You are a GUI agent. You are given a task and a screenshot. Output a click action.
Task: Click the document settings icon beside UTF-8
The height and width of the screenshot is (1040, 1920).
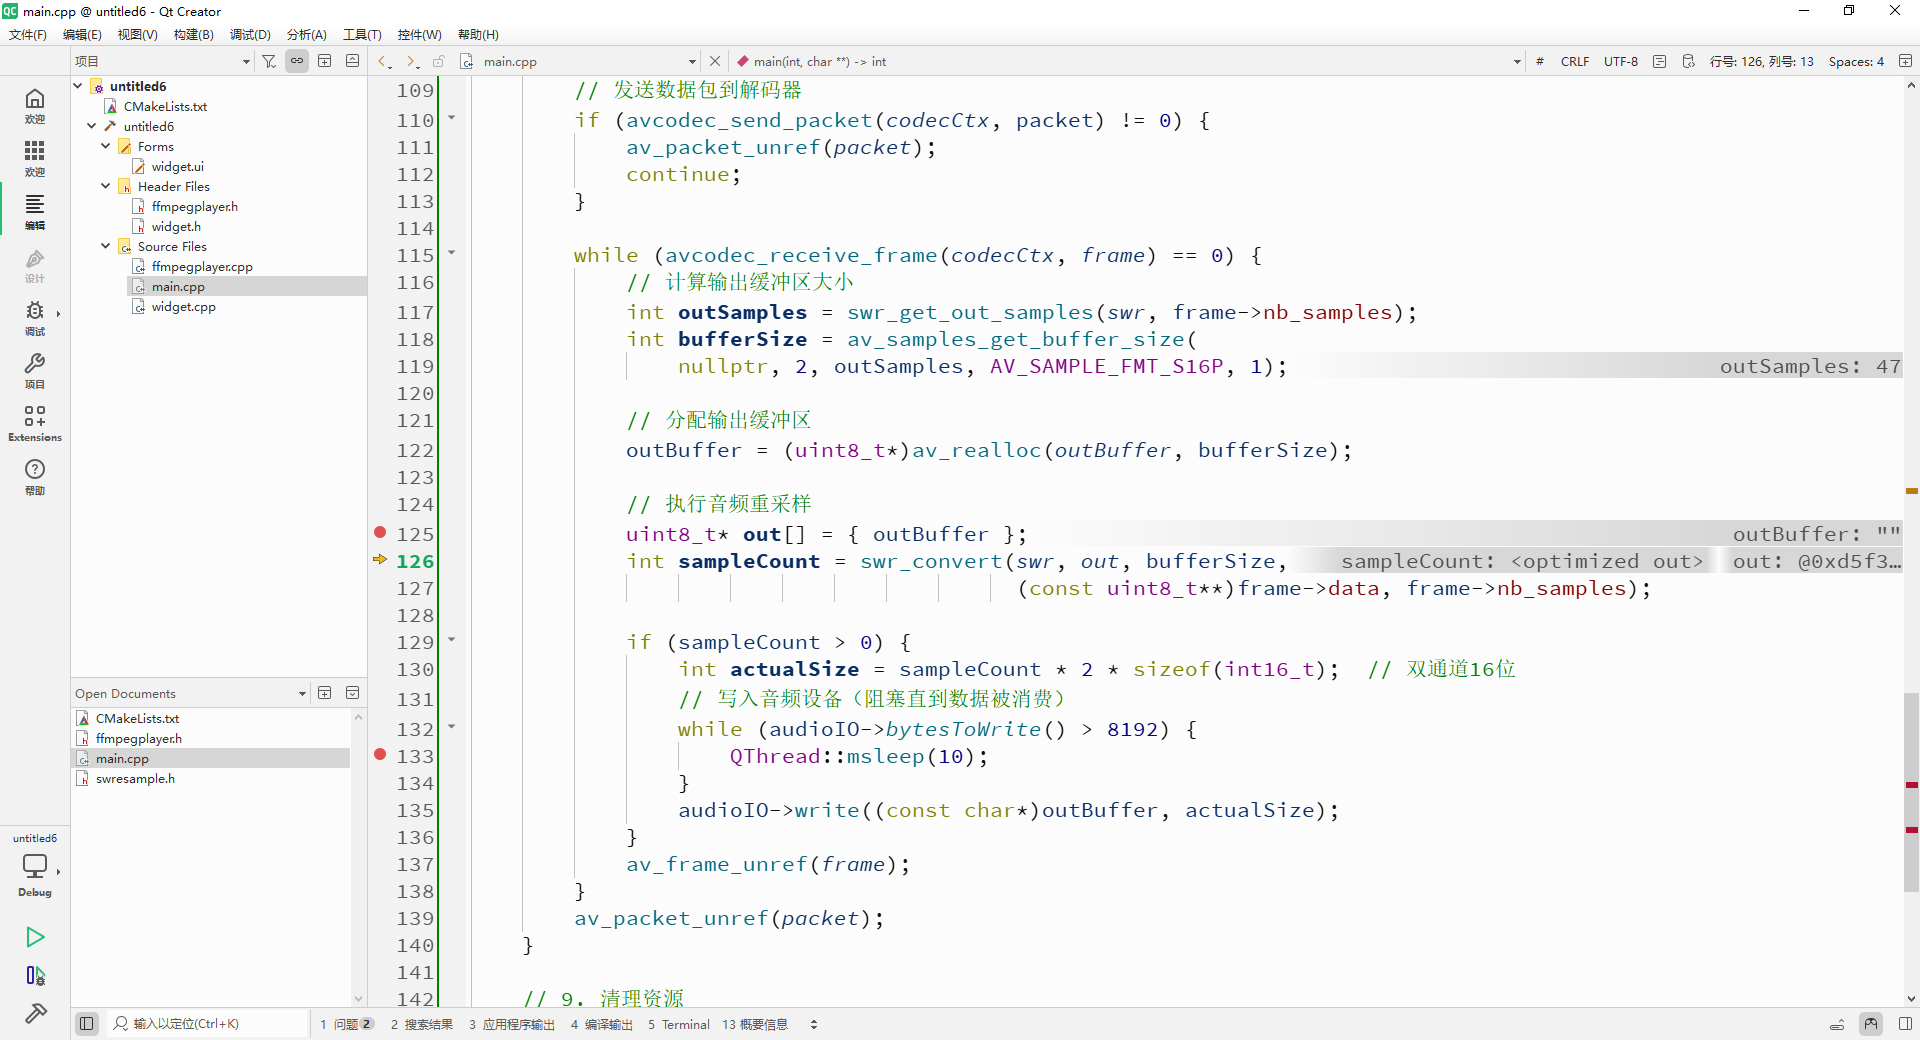coord(1660,61)
